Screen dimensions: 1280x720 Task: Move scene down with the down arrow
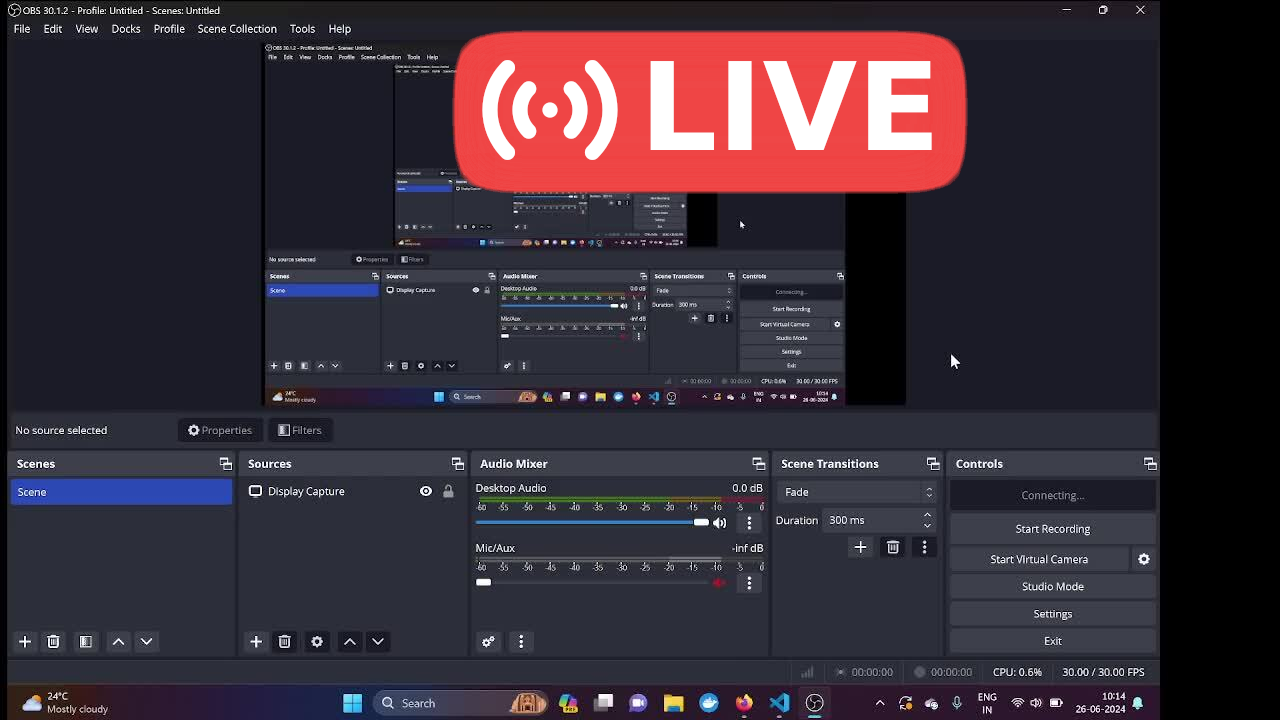146,642
